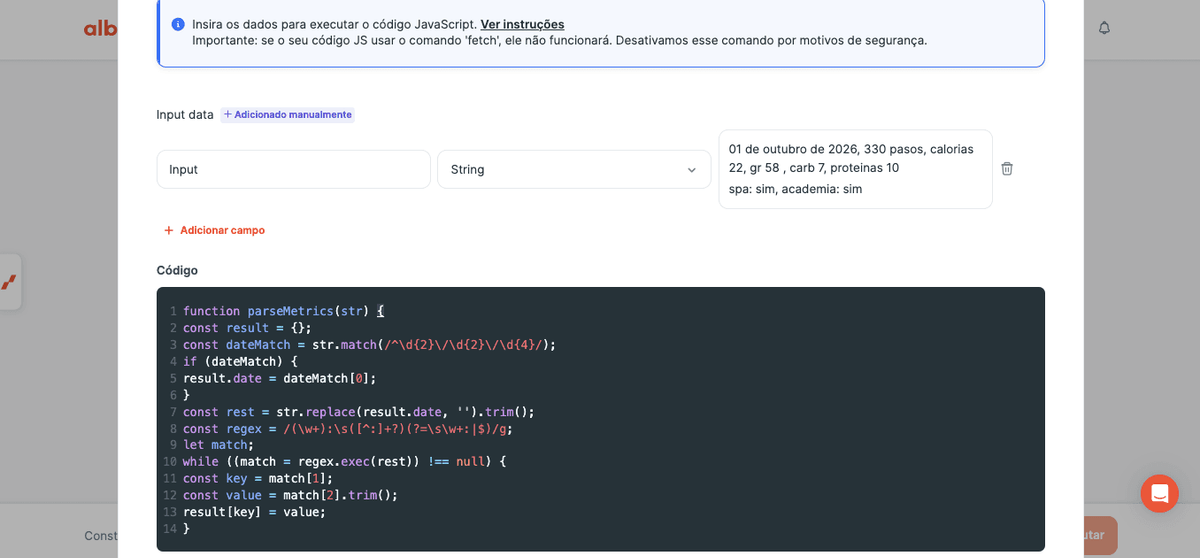Click Adicionar campo button
Viewport: 1200px width, 558px height.
tap(214, 230)
